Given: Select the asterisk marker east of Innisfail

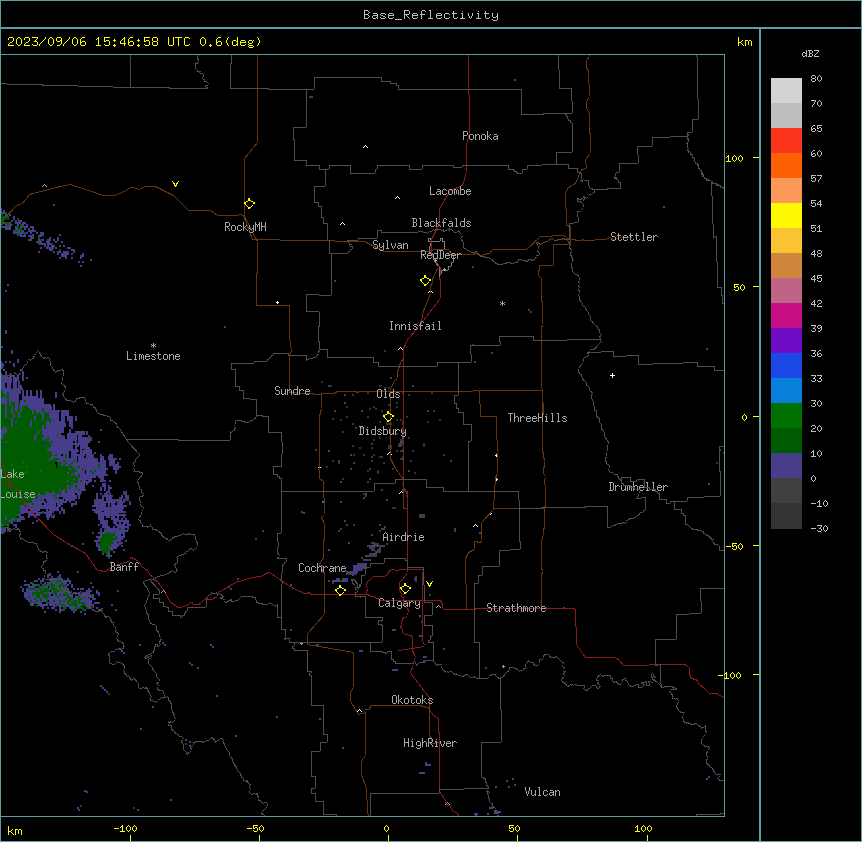Looking at the screenshot, I should pyautogui.click(x=502, y=303).
